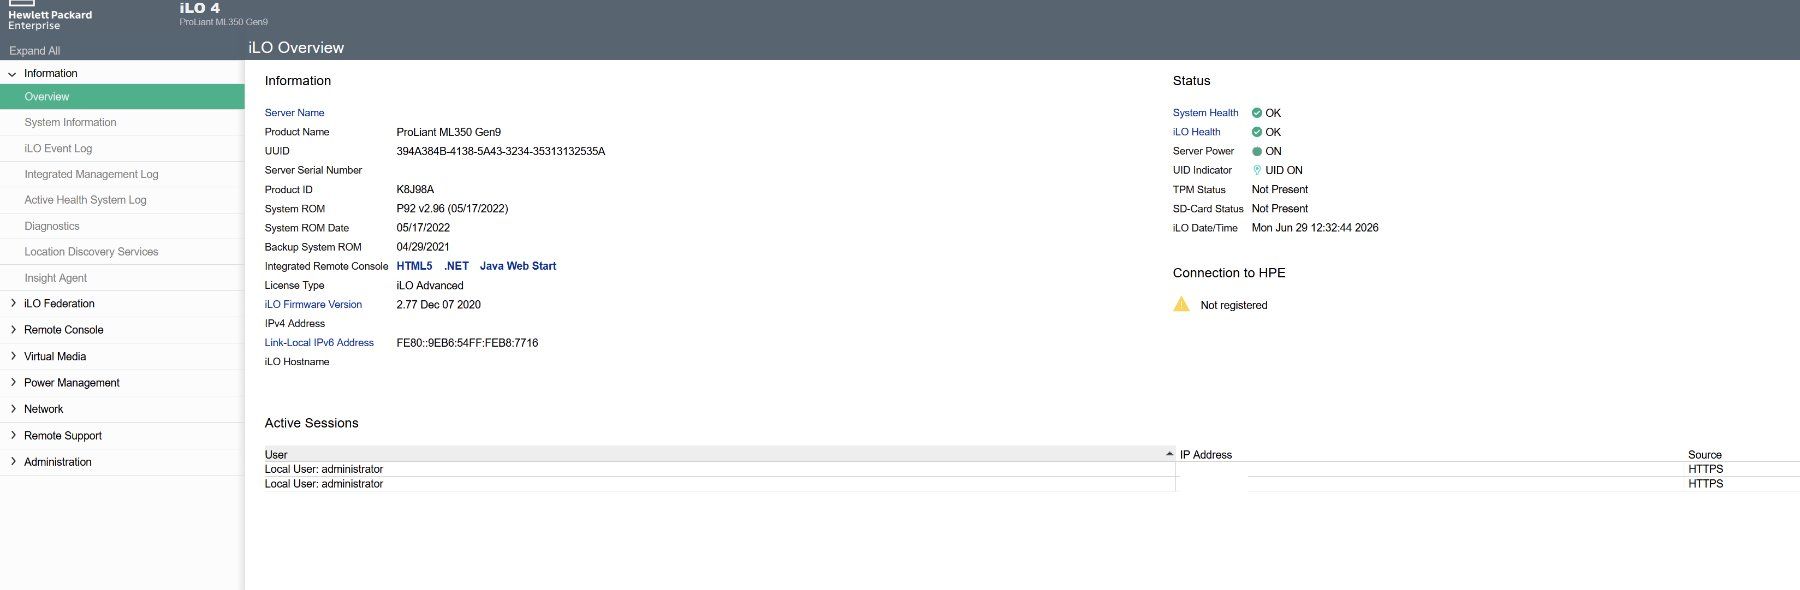Viewport: 1800px width, 590px height.
Task: Expand the Virtual Media section
Action: click(x=12, y=356)
